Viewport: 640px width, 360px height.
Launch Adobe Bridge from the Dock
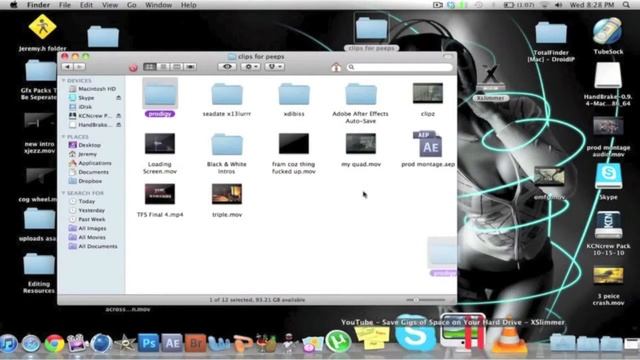196,342
